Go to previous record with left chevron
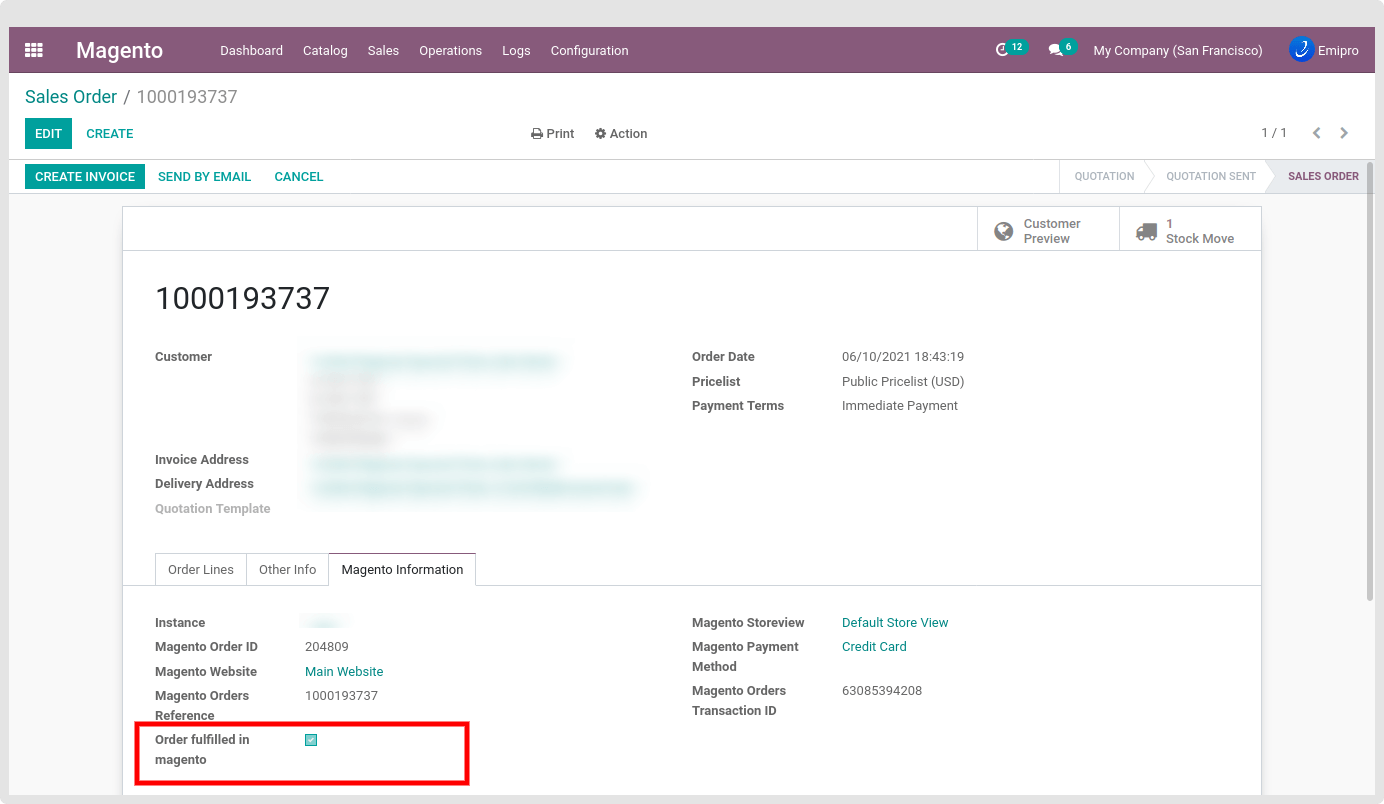 [x=1316, y=133]
